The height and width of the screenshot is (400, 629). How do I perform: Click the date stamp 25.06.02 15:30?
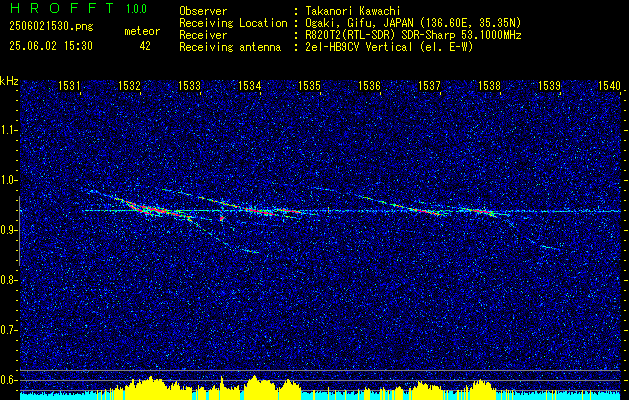(51, 46)
